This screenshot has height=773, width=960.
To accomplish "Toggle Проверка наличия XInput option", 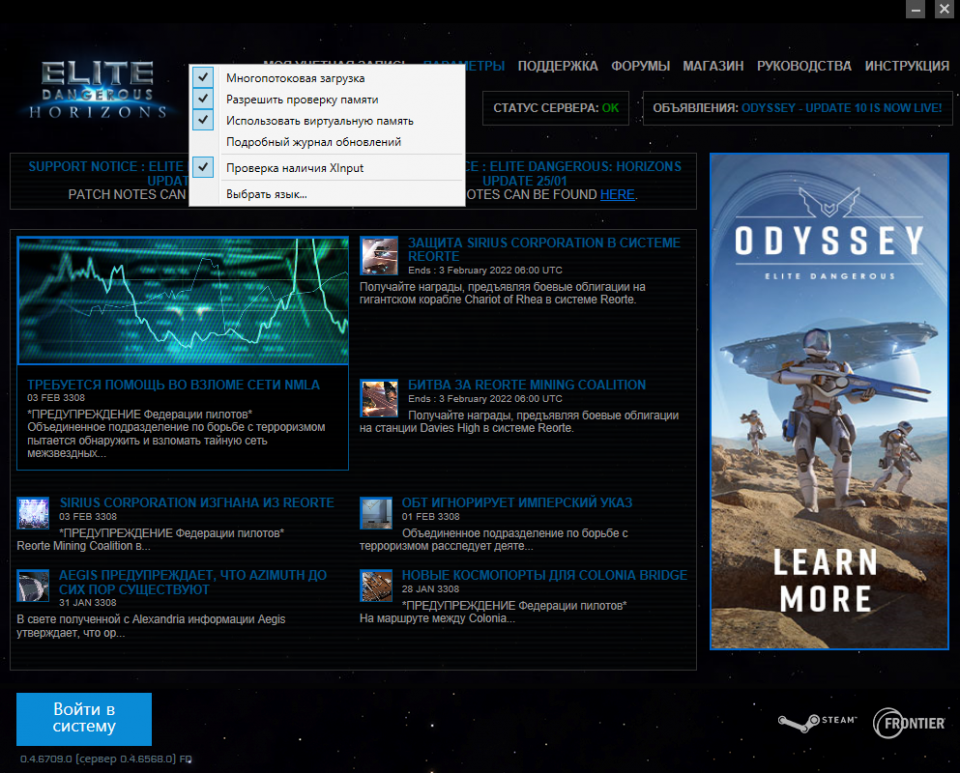I will [x=326, y=168].
